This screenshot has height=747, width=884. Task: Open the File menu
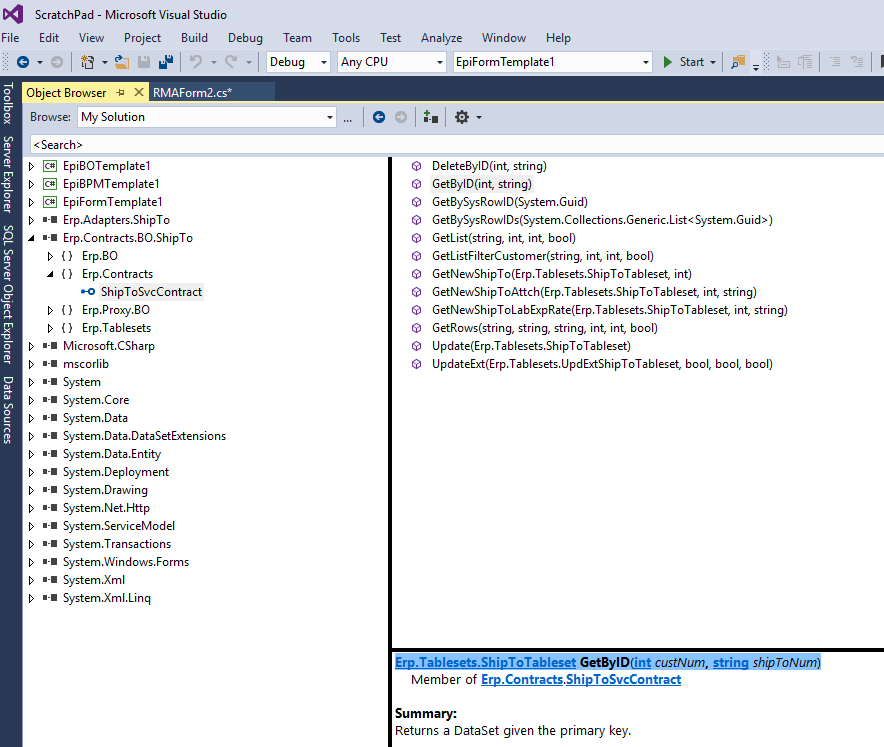coord(10,38)
